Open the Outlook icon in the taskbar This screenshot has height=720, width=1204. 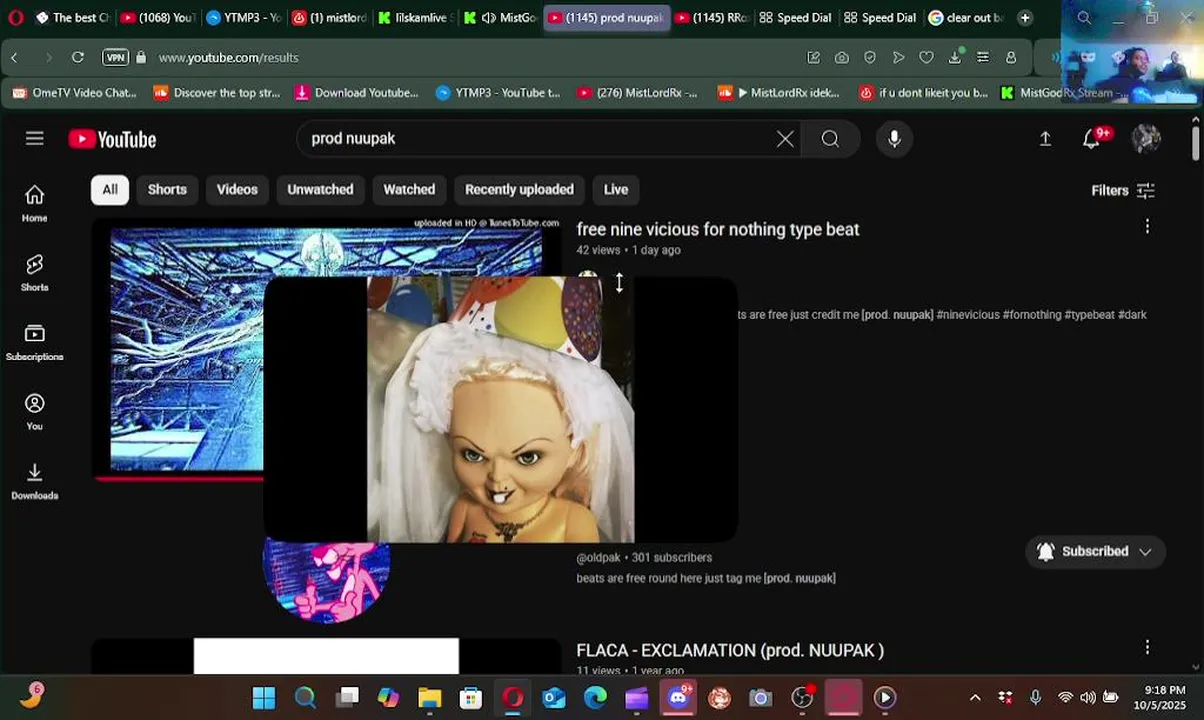(554, 698)
